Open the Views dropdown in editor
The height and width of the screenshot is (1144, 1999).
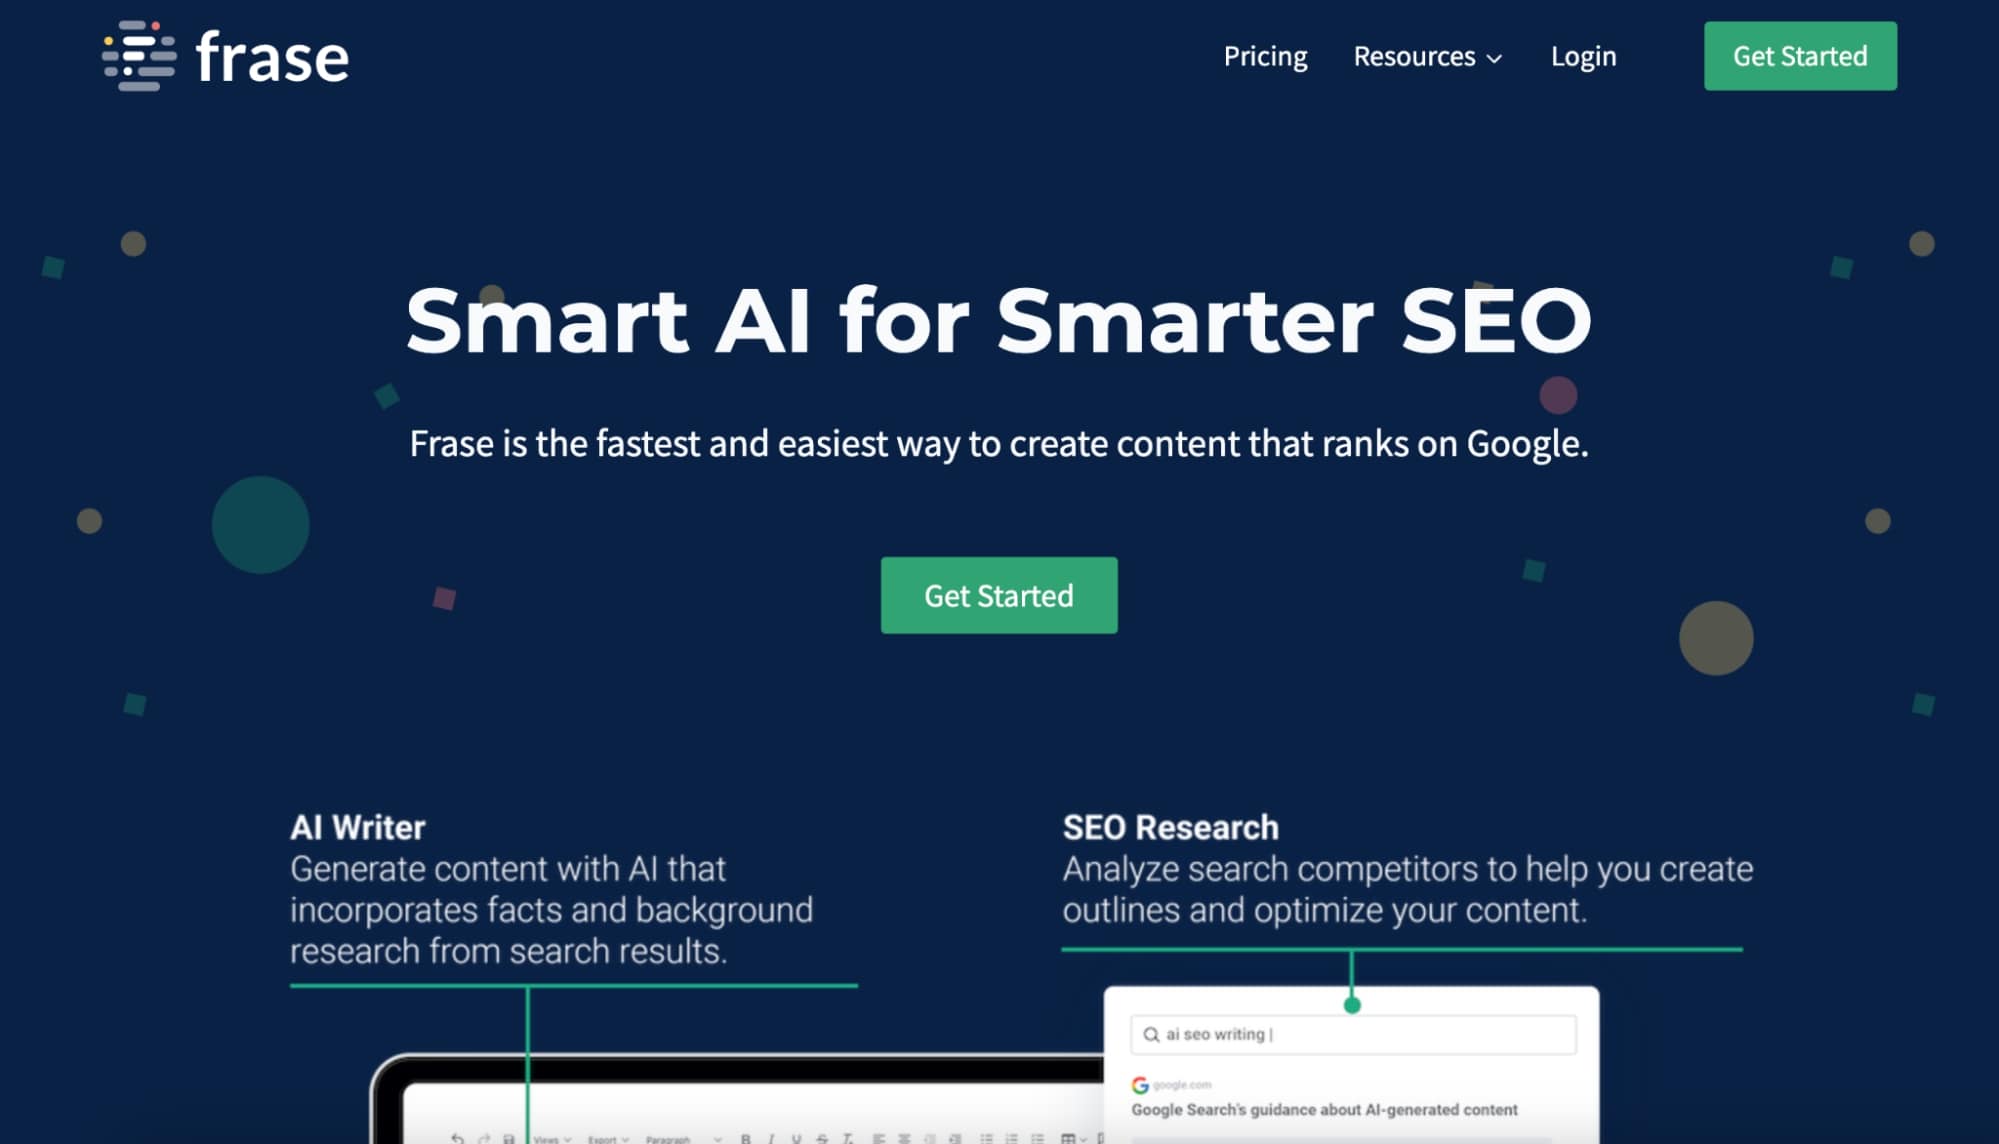click(x=552, y=1139)
